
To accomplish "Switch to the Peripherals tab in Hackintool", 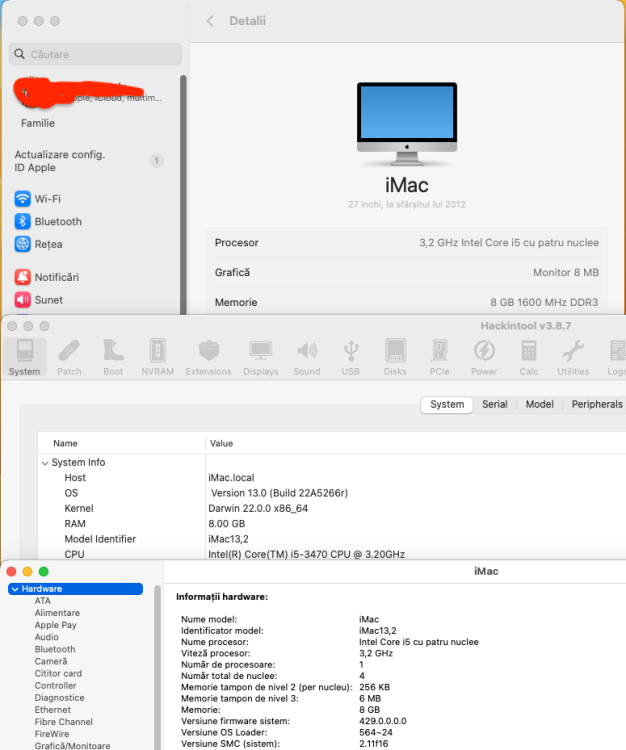I will pyautogui.click(x=597, y=404).
